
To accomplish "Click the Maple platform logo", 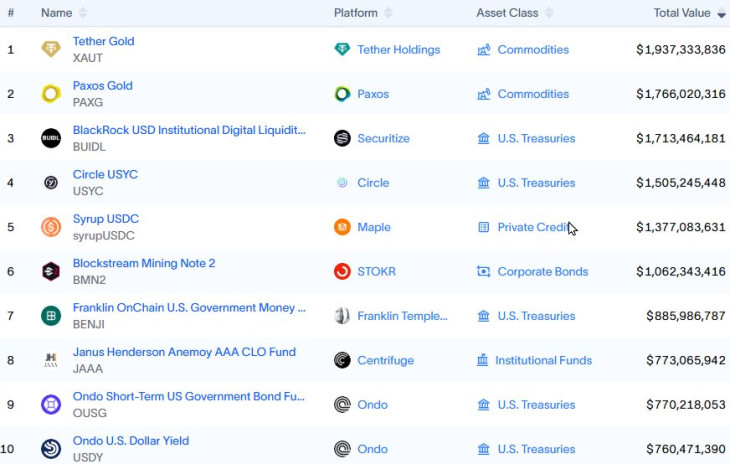I will coord(342,227).
